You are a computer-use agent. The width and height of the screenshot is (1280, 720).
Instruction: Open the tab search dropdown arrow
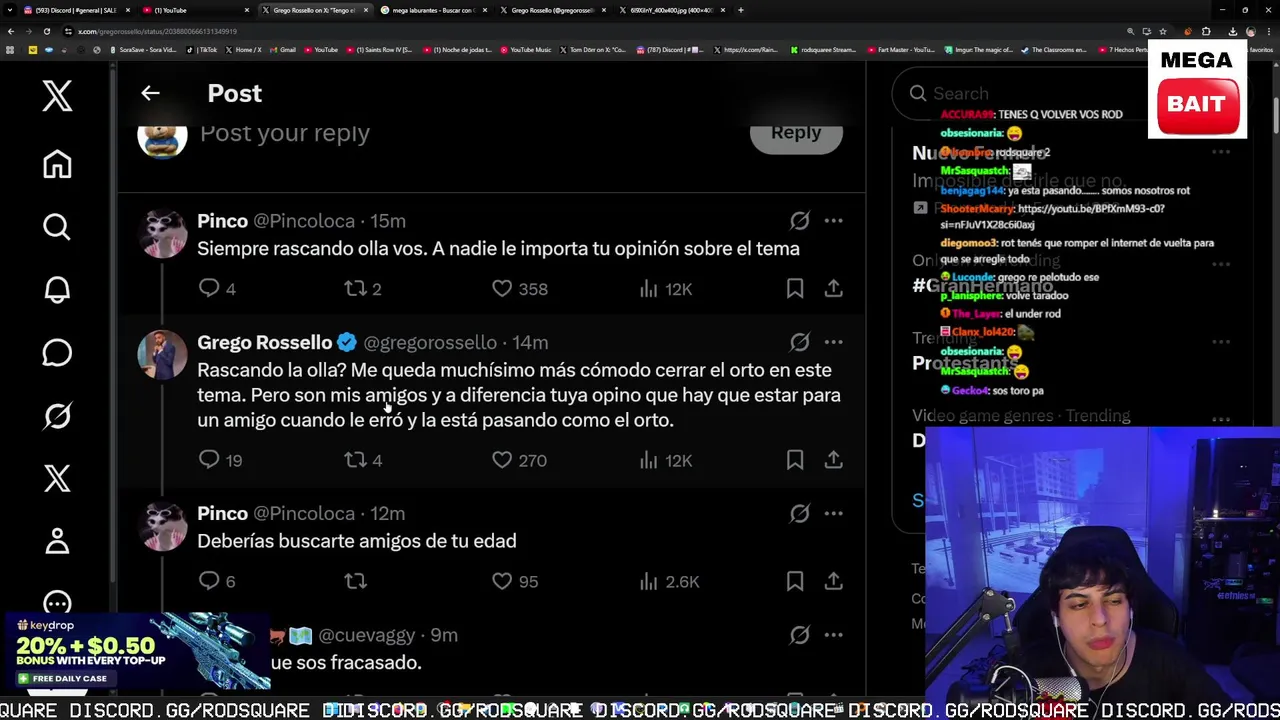(10, 10)
